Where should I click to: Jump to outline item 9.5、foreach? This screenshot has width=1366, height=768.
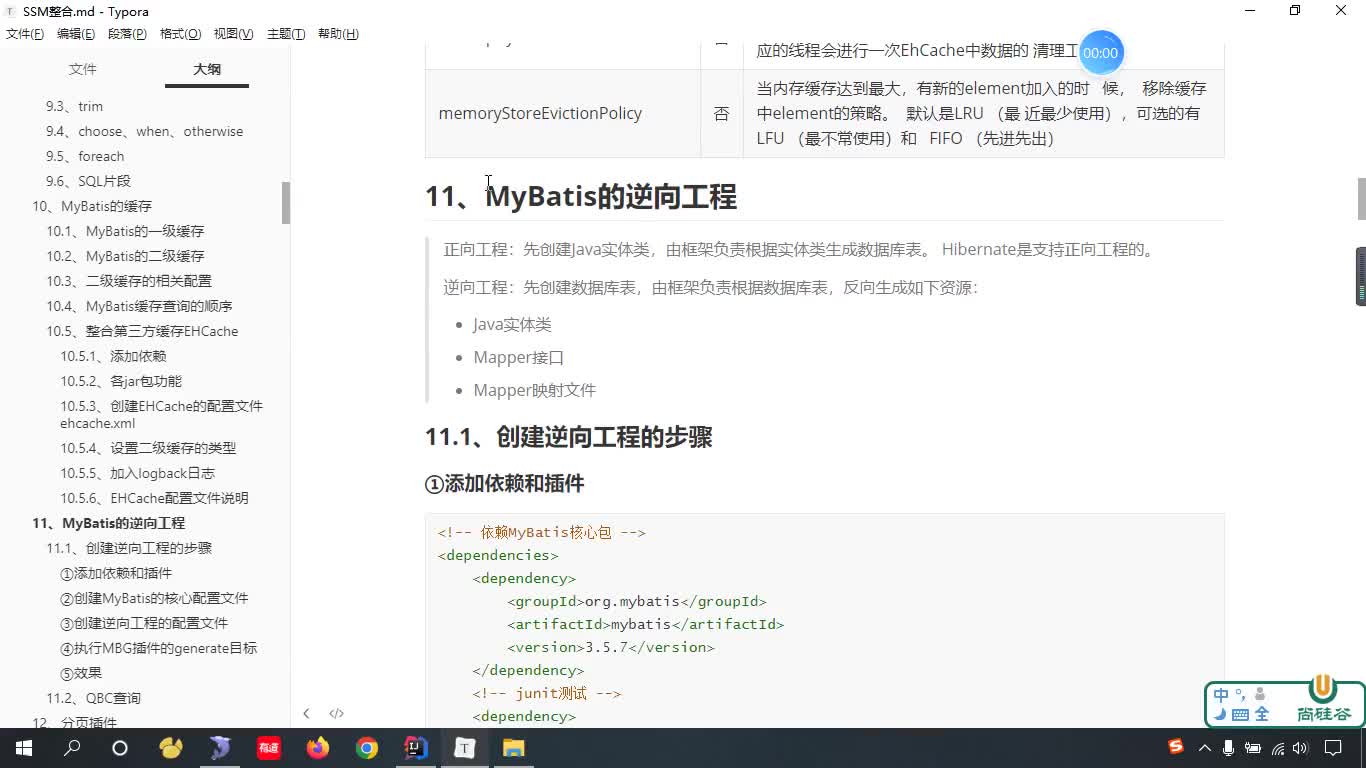tap(85, 156)
